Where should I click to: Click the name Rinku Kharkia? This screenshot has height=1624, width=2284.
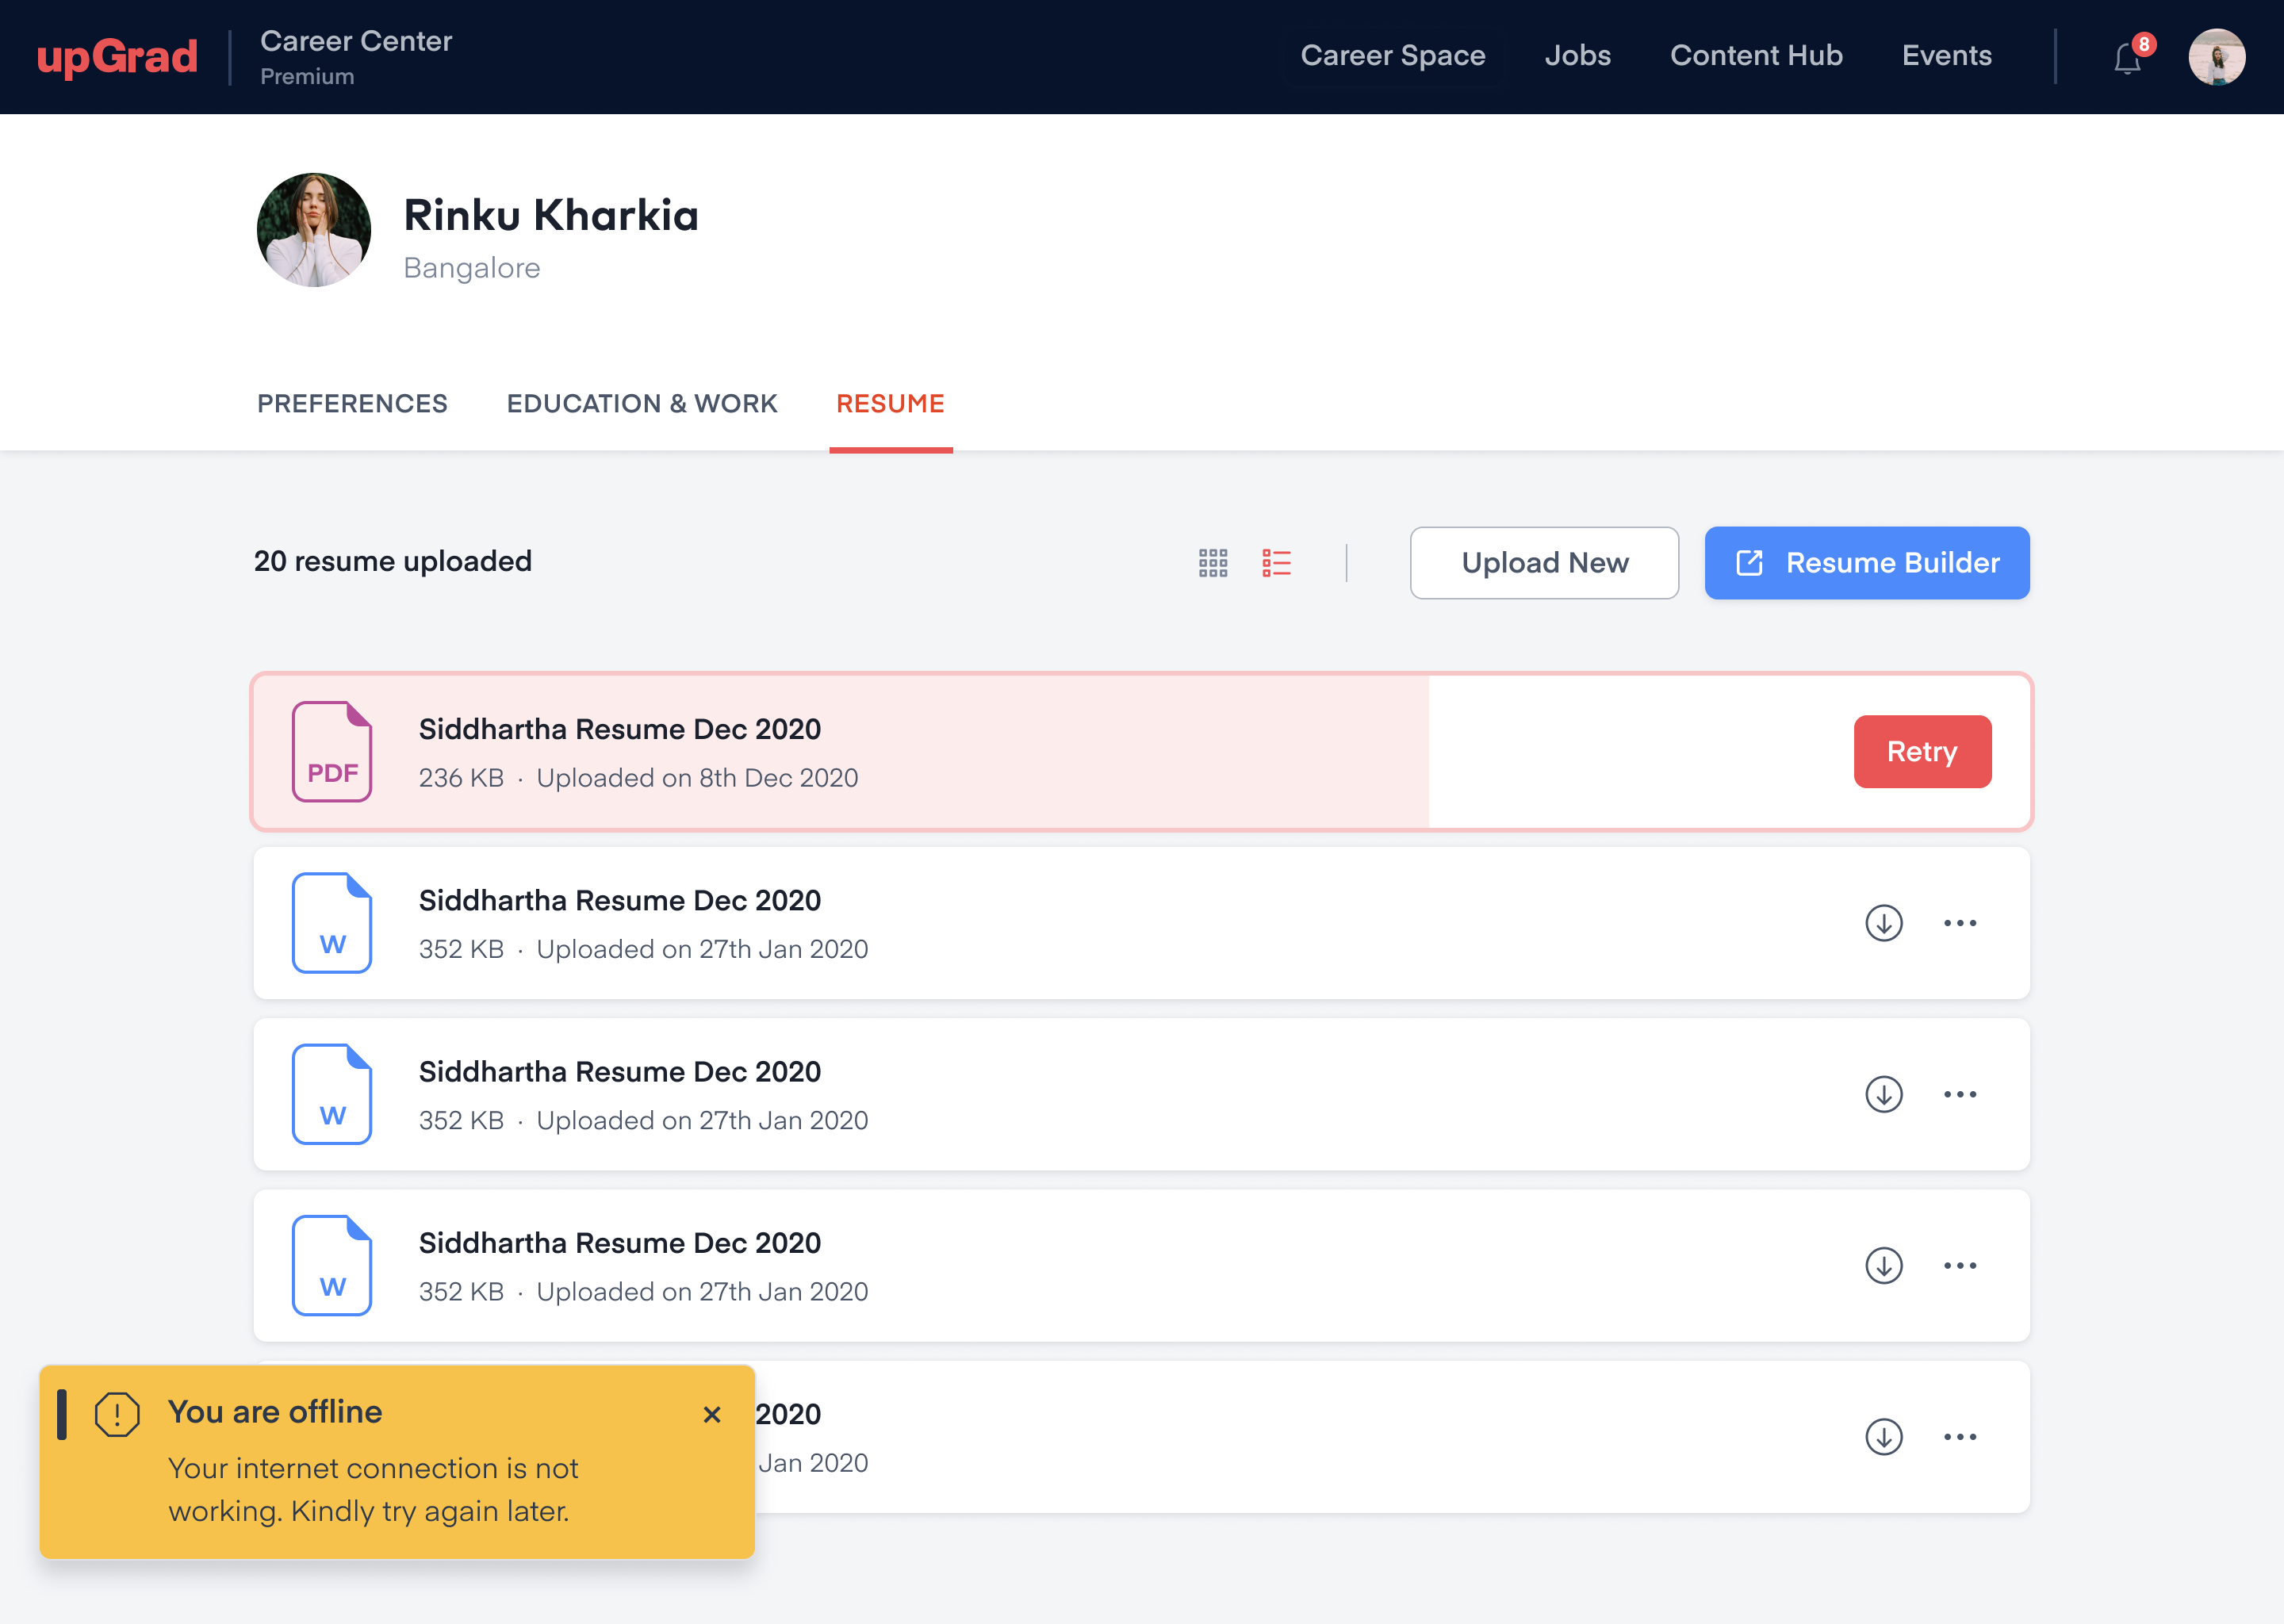(551, 216)
